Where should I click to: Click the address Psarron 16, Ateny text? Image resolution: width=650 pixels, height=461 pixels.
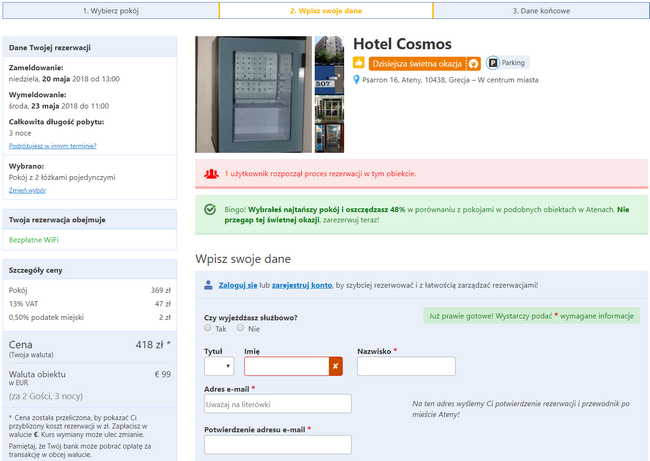tap(450, 80)
